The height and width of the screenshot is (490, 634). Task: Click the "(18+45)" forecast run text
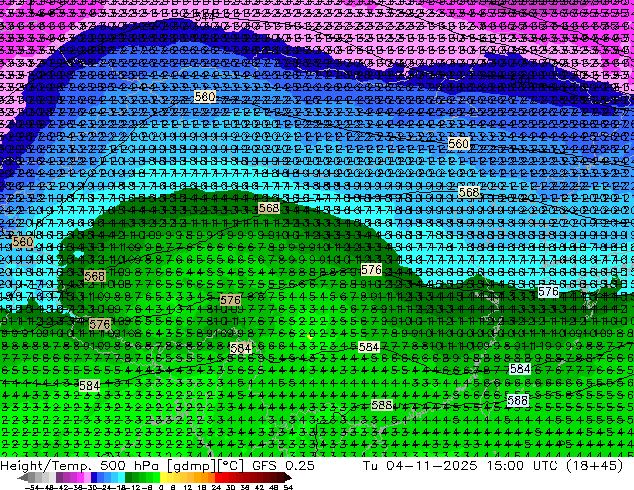[594, 466]
